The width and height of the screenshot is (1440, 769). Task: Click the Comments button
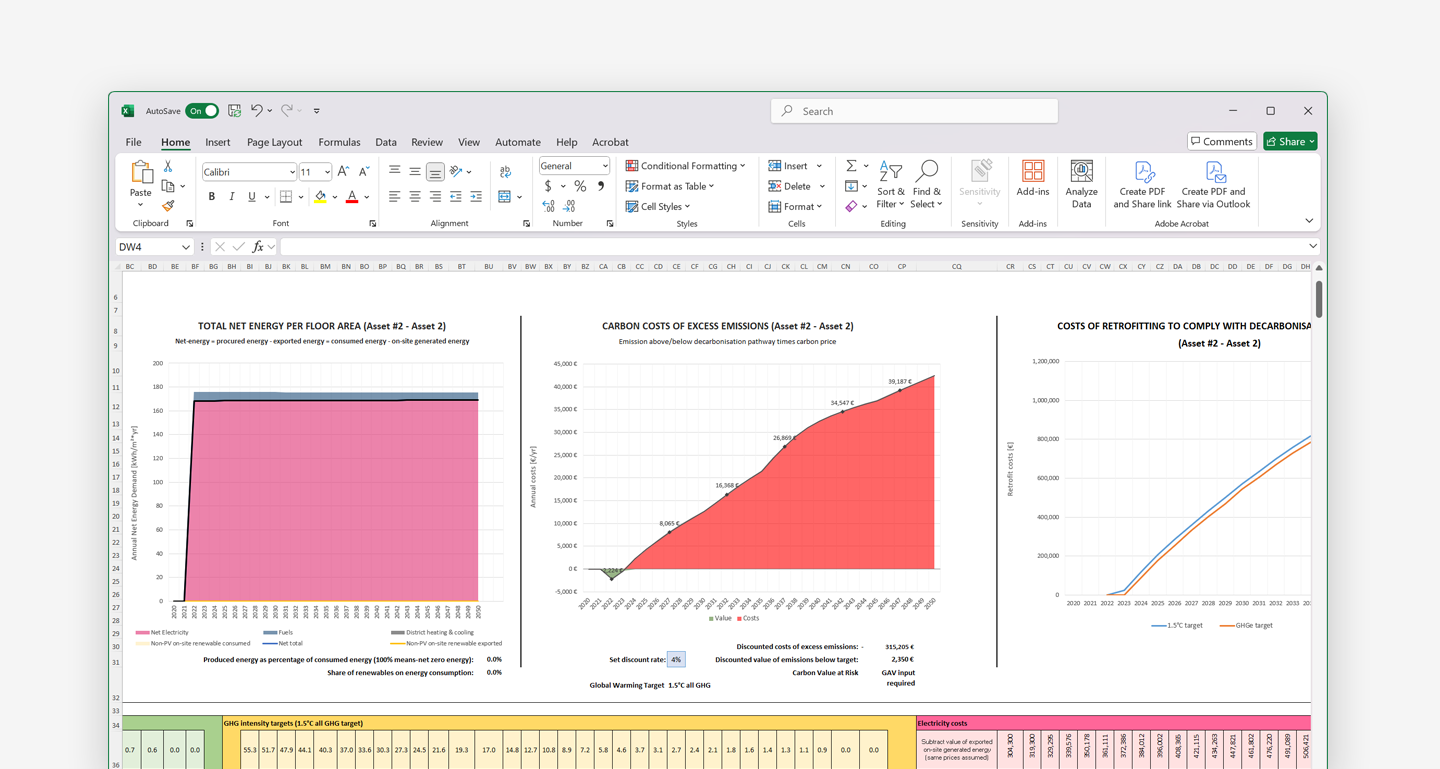(x=1221, y=141)
